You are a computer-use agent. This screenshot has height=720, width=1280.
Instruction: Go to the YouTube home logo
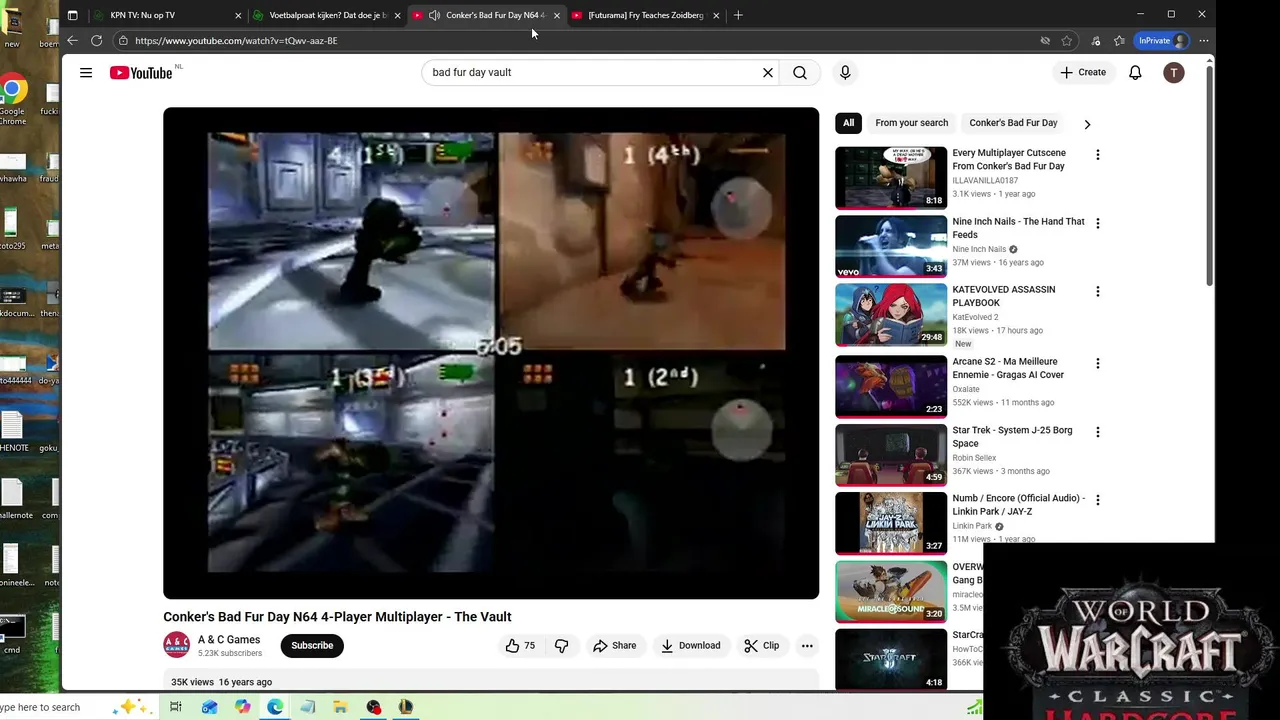[141, 72]
